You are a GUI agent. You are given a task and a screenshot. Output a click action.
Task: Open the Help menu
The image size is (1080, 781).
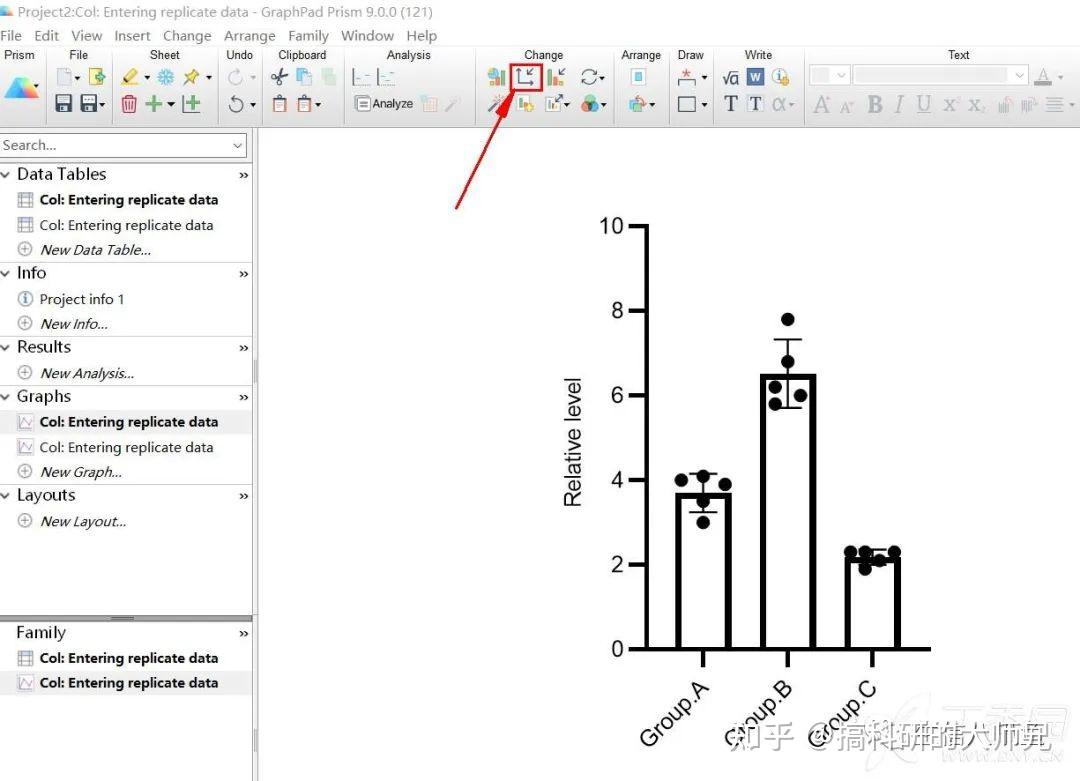(x=422, y=36)
